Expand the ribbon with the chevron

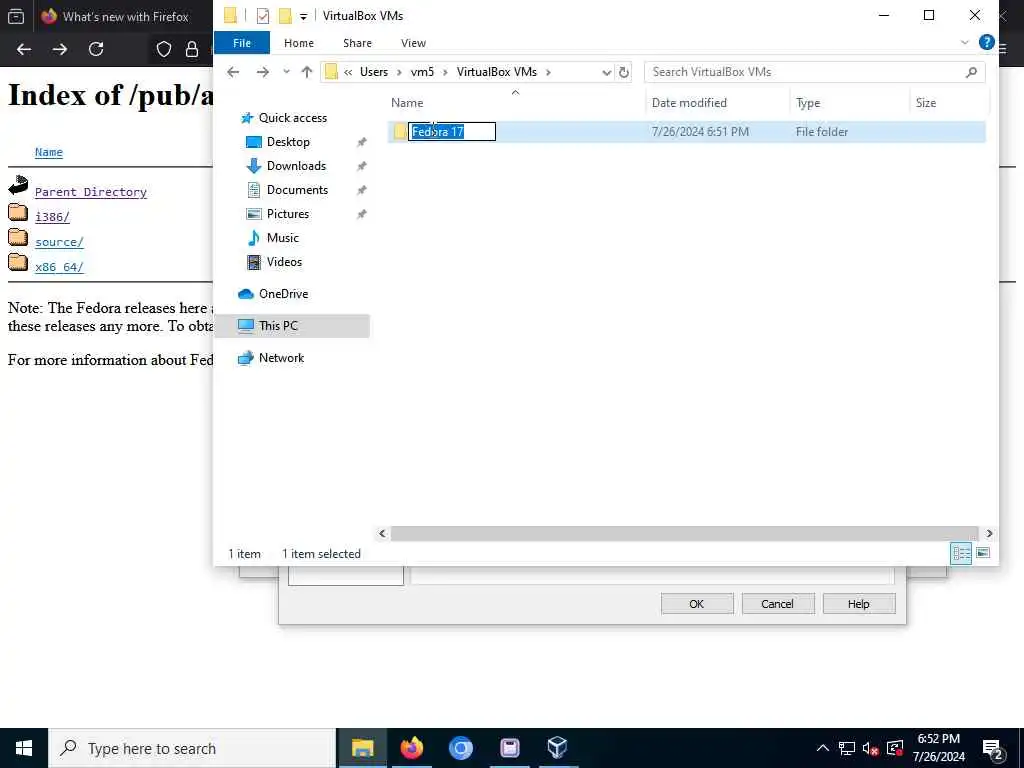tap(965, 42)
